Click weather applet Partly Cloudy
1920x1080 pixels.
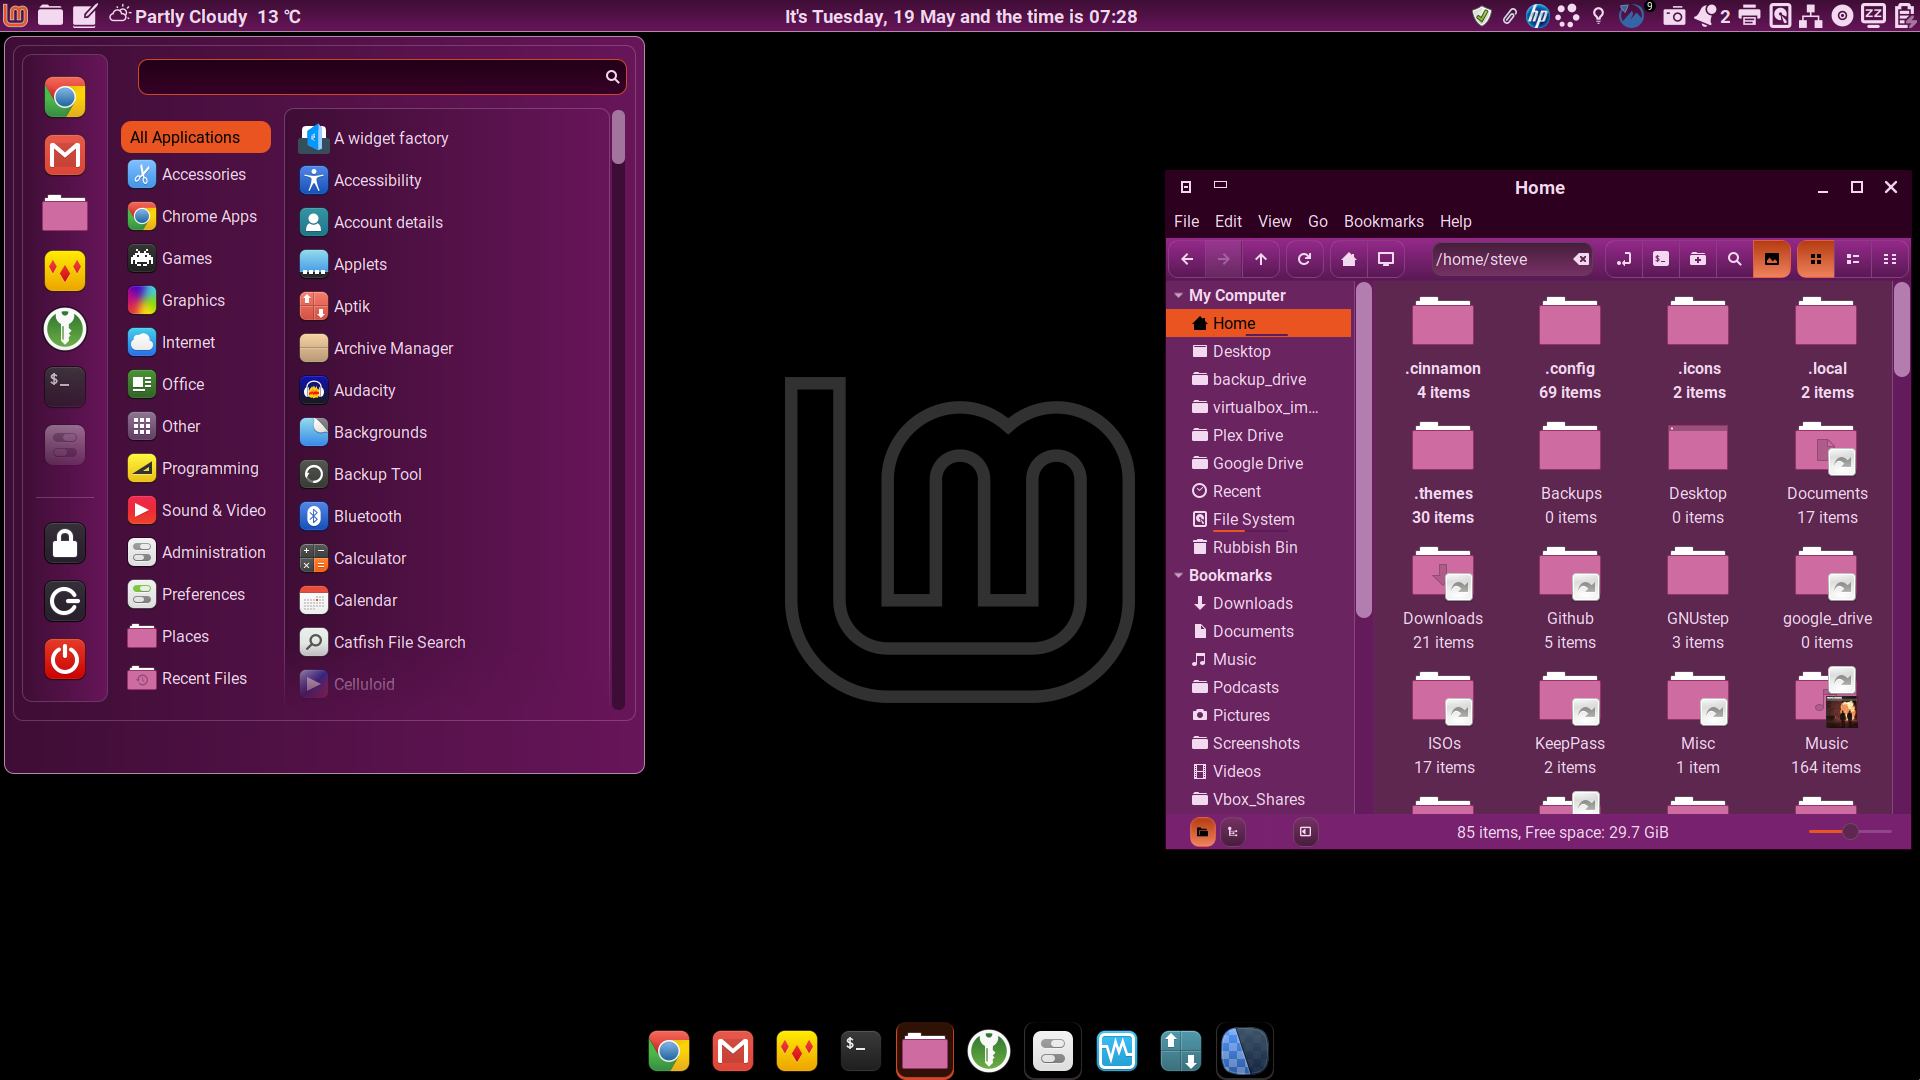point(204,16)
